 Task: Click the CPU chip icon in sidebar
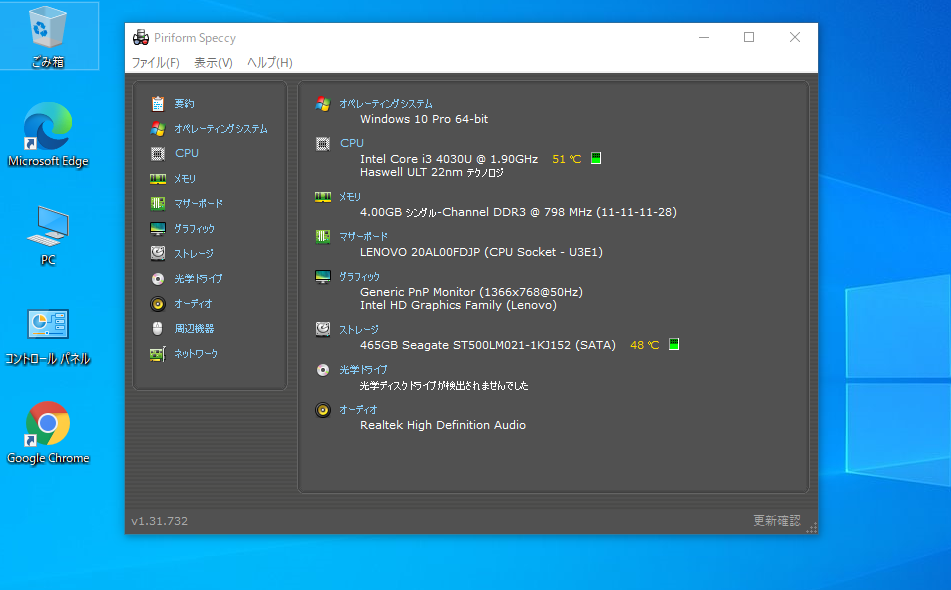tap(158, 153)
